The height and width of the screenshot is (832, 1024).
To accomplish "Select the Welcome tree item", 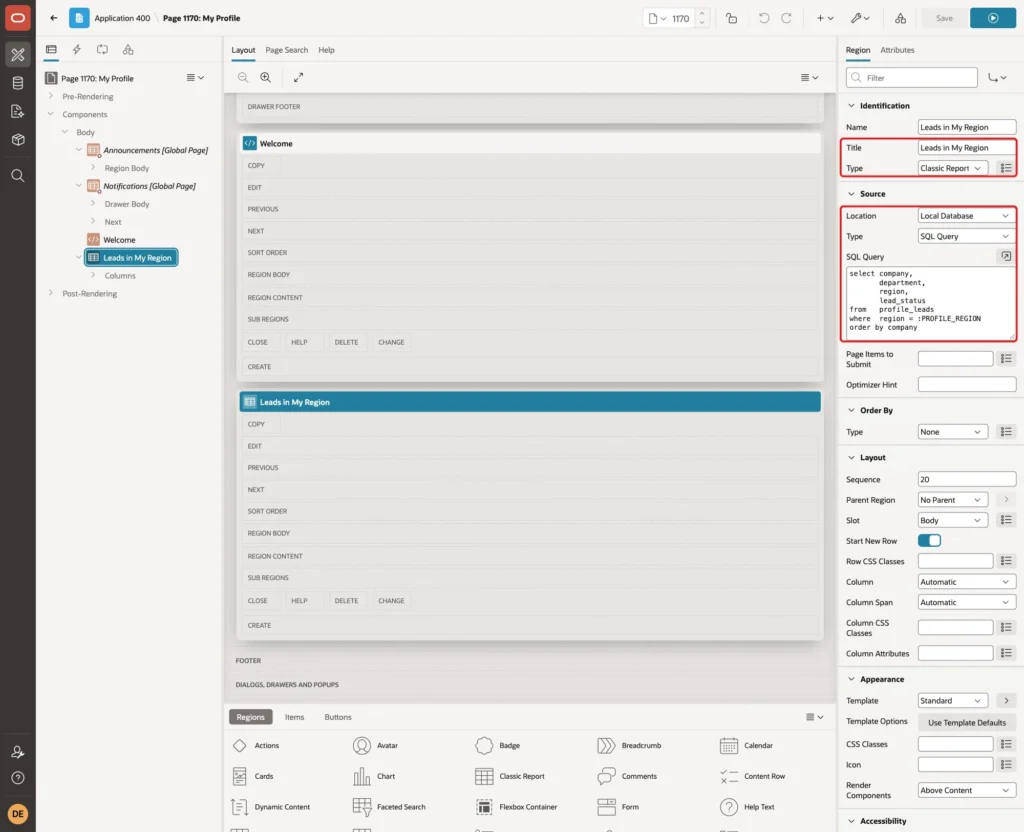I will (x=119, y=240).
